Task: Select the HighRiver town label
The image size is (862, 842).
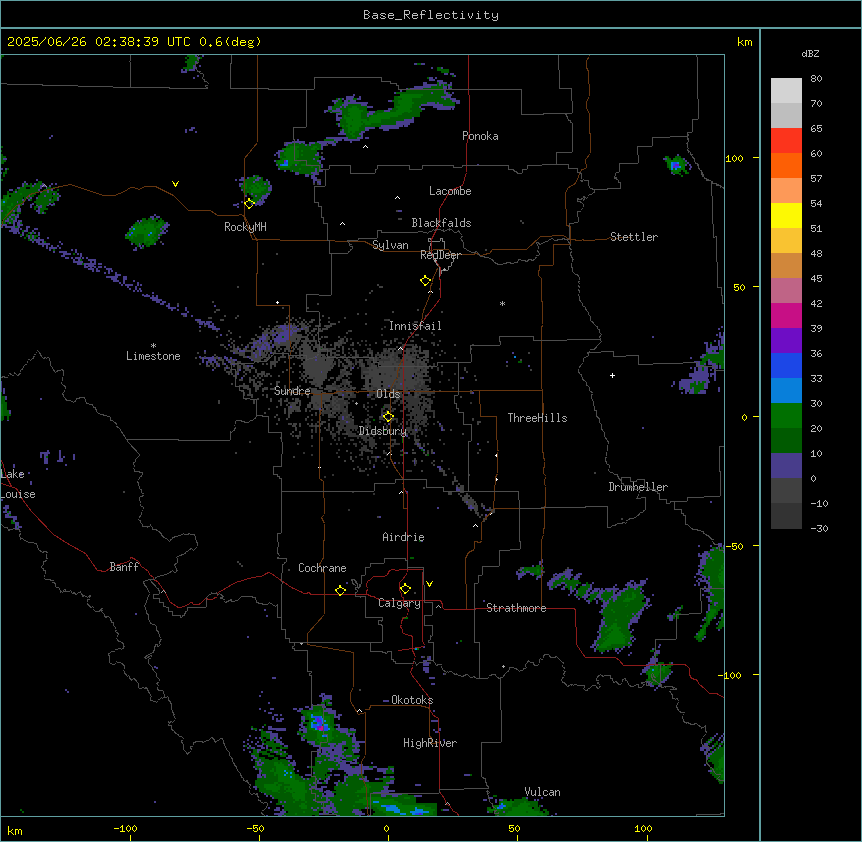Action: [x=430, y=743]
